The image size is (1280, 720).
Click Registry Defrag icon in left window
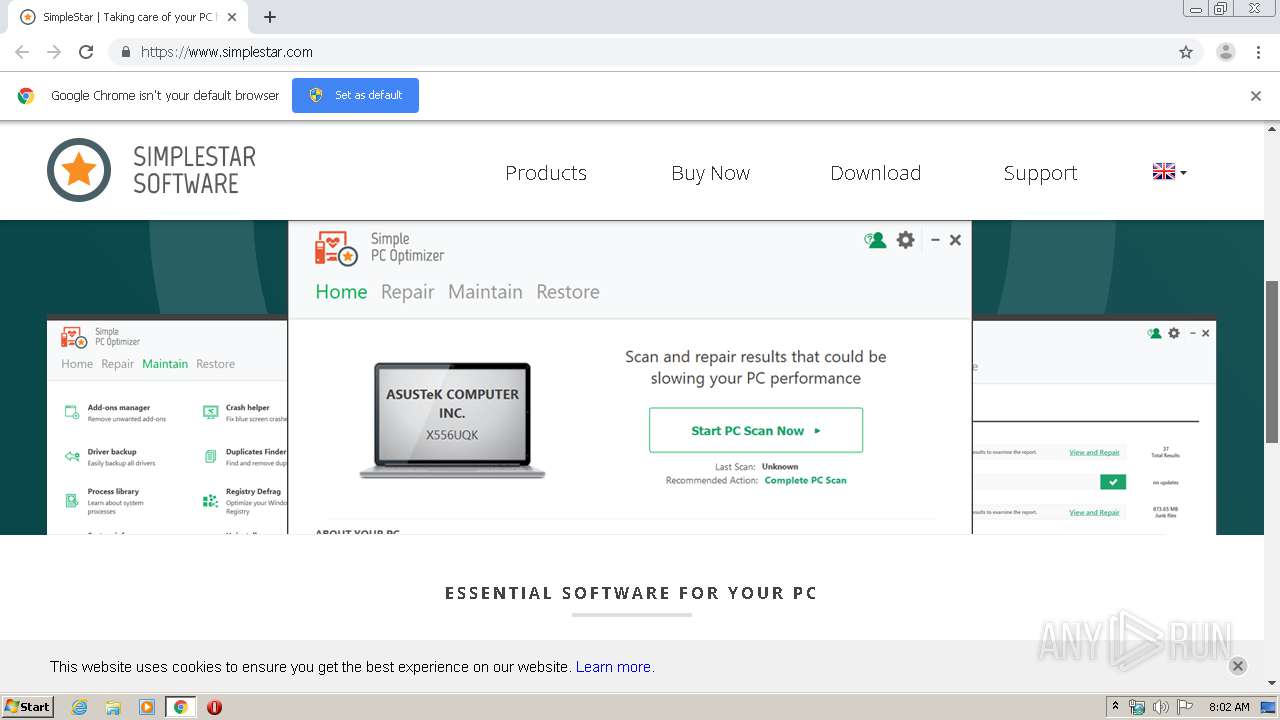point(210,500)
